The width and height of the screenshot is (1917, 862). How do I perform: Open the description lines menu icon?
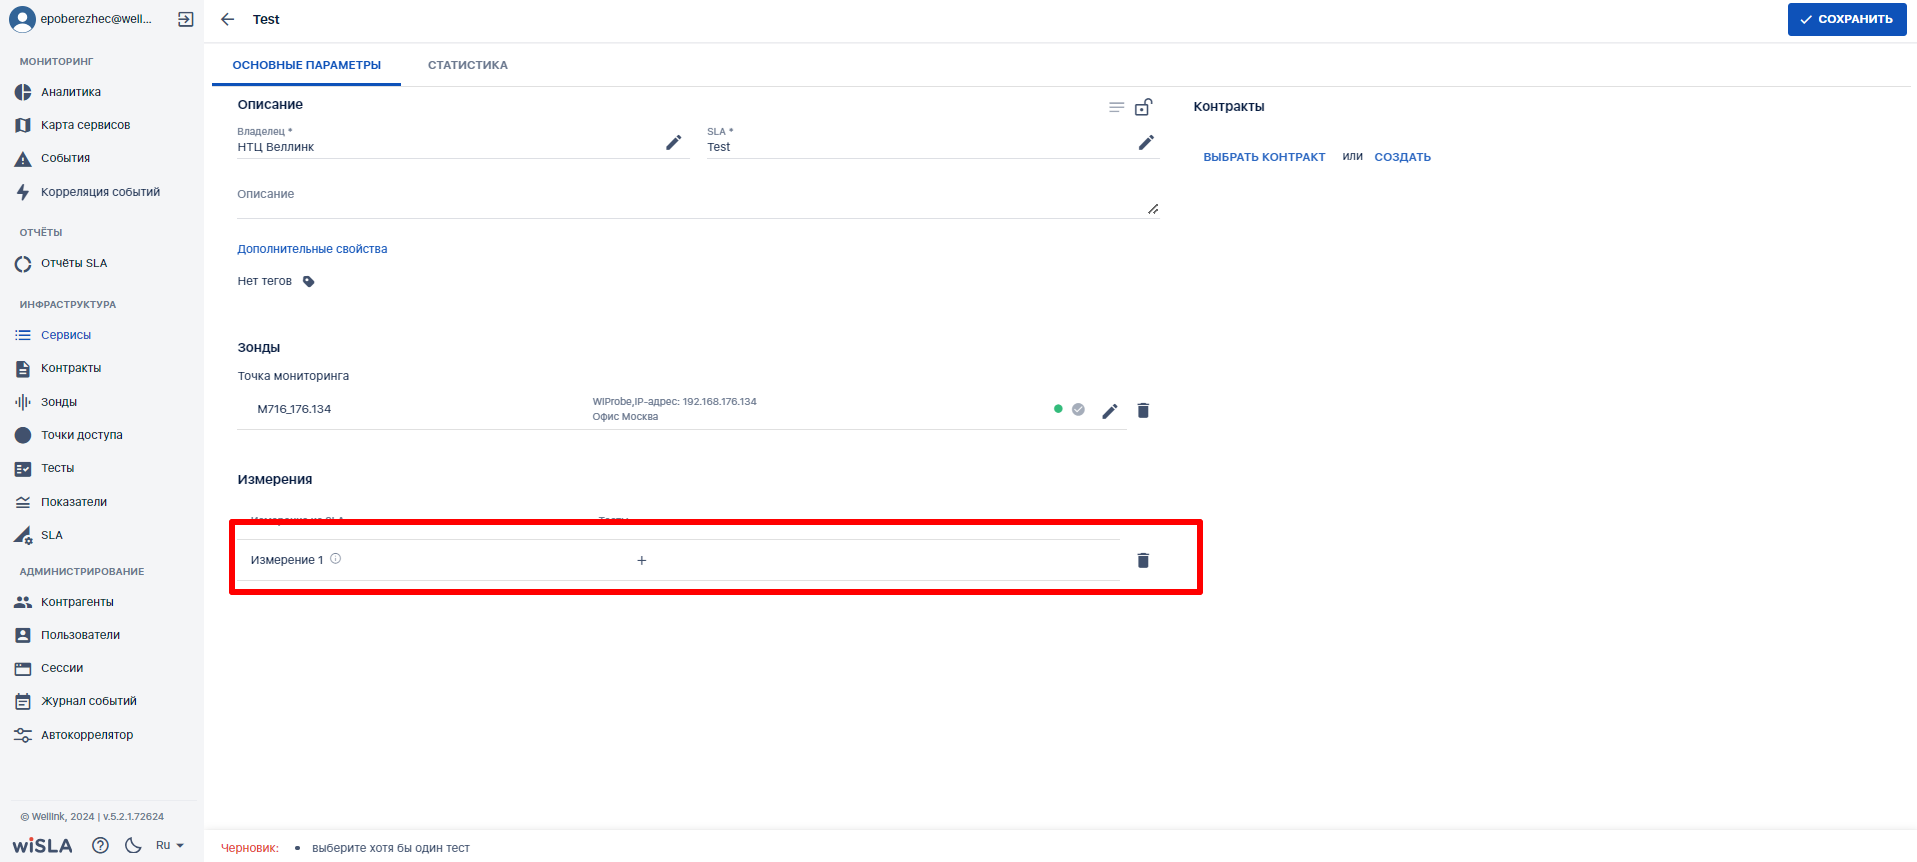point(1116,107)
